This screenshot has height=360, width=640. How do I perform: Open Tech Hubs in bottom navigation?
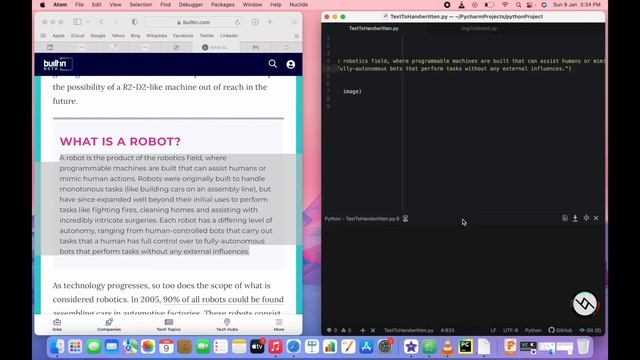[227, 325]
